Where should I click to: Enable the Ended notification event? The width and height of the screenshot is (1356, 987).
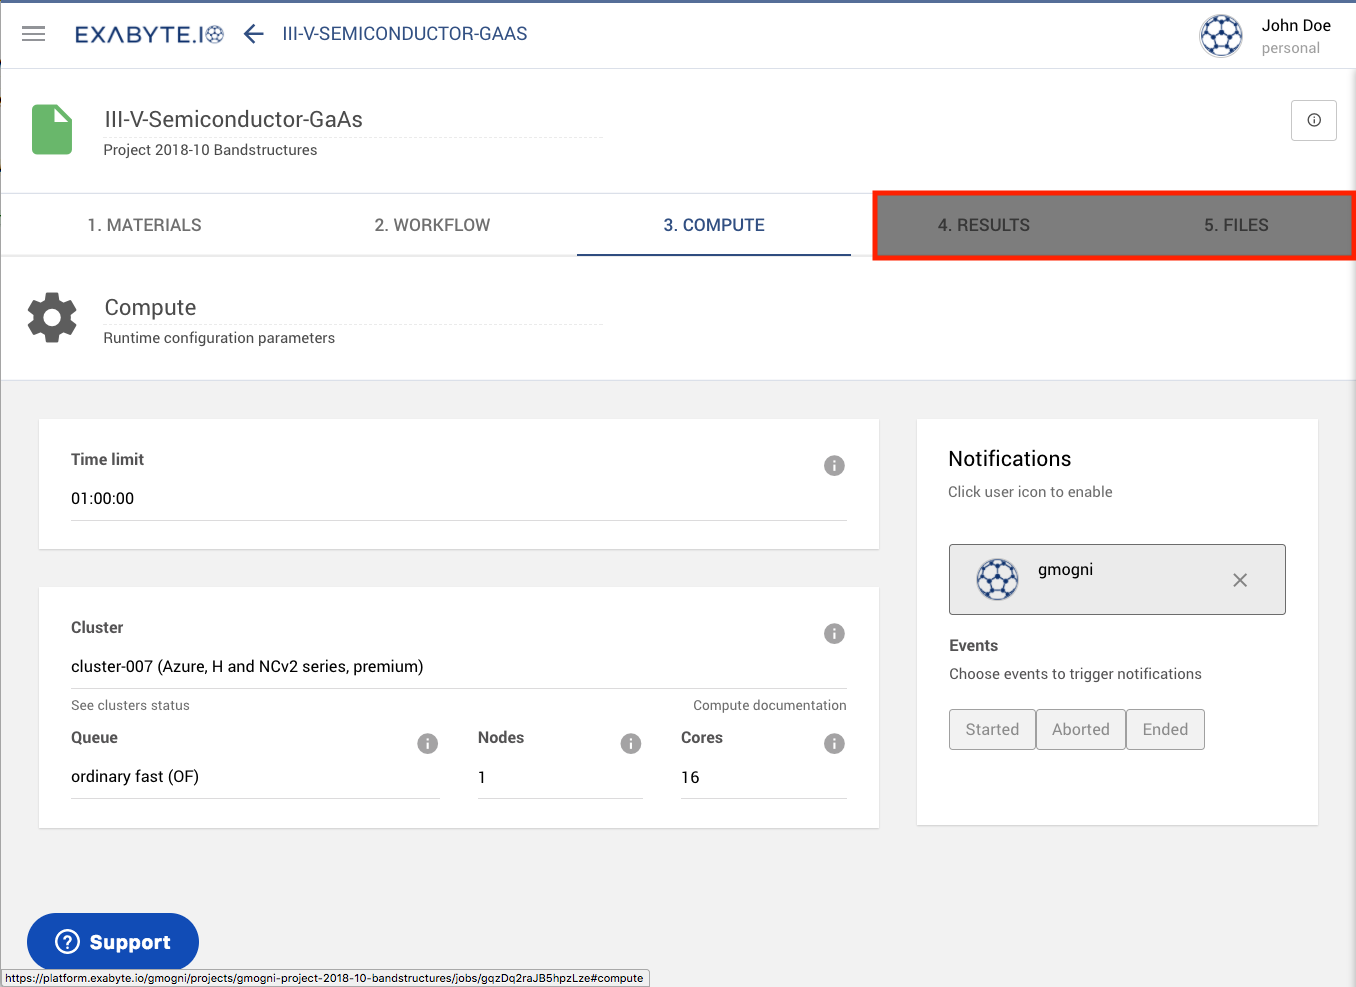pyautogui.click(x=1165, y=729)
